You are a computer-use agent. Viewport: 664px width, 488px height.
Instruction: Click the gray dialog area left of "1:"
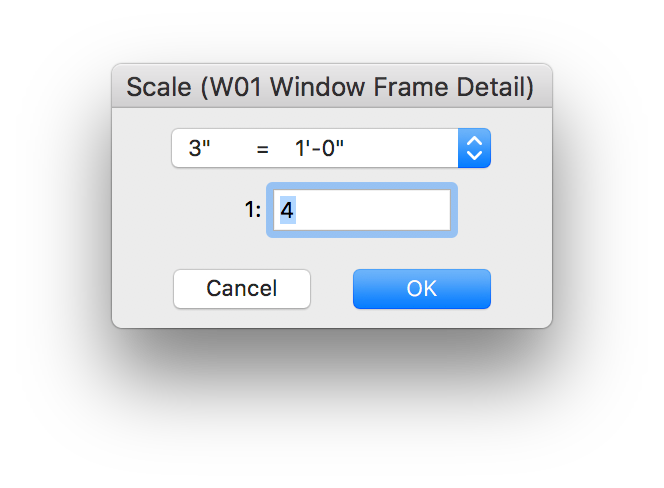click(180, 210)
